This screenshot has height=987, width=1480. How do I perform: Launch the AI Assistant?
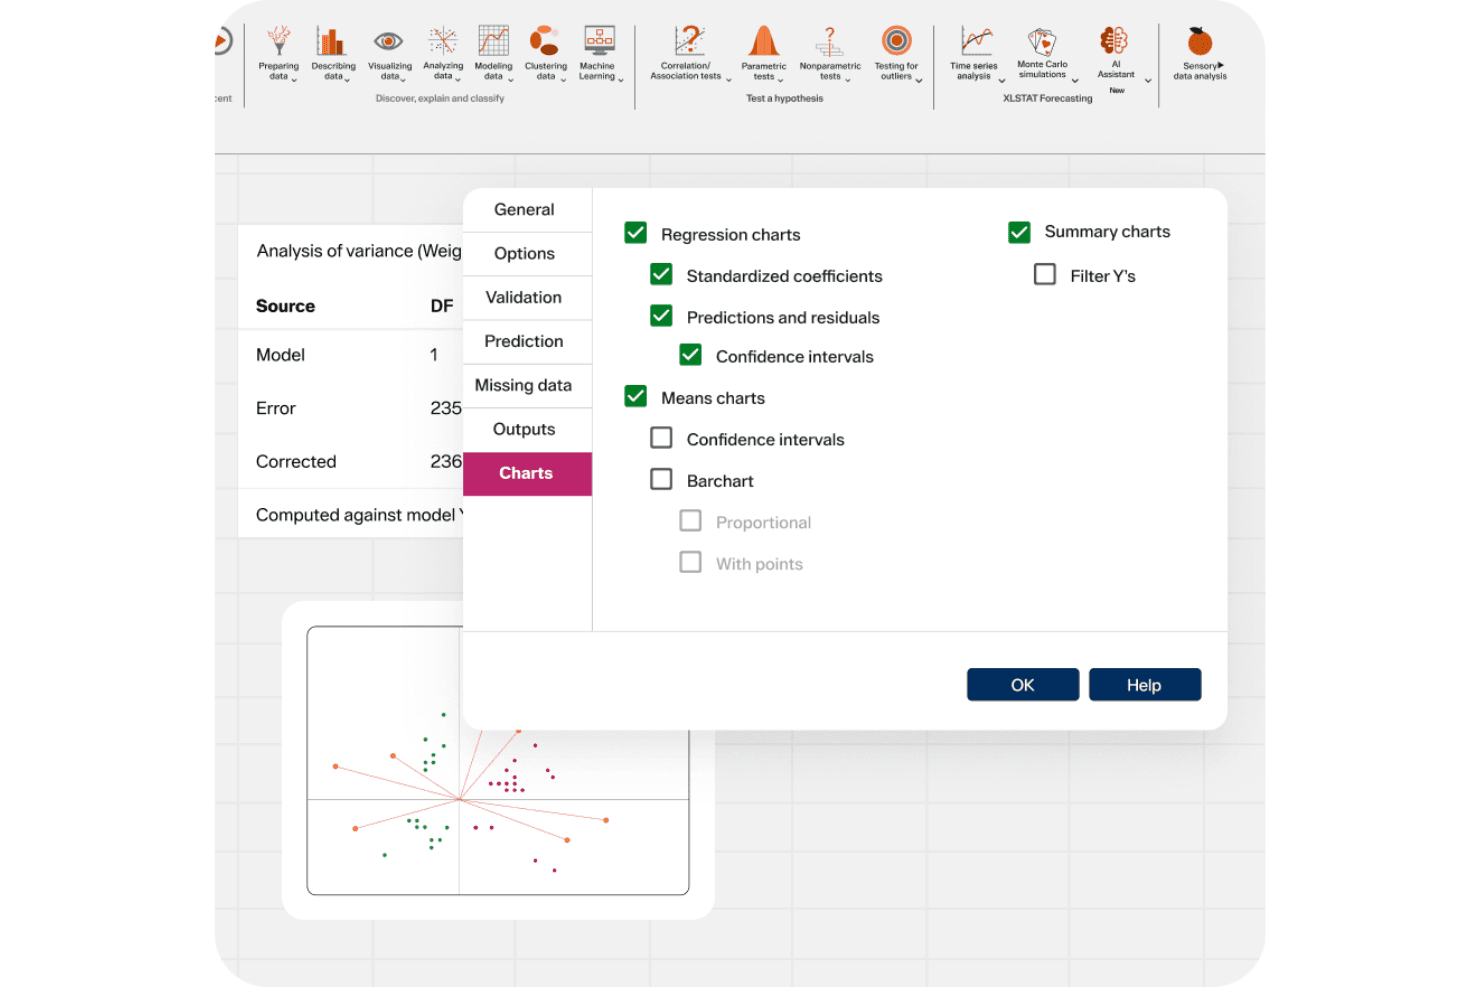(x=1116, y=53)
